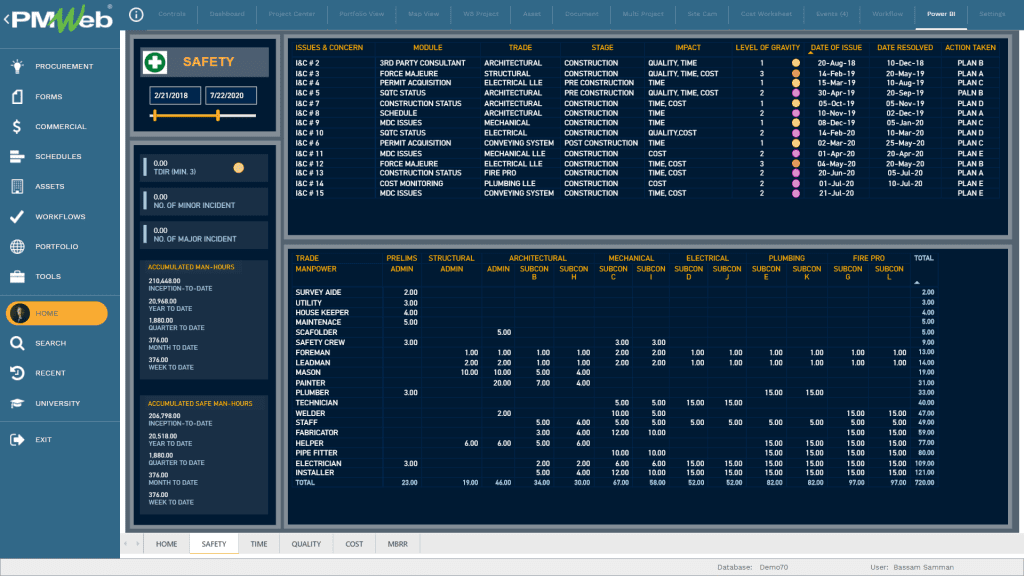Click the User: Bassam Samman status entry
The image size is (1024, 576).
pos(912,568)
